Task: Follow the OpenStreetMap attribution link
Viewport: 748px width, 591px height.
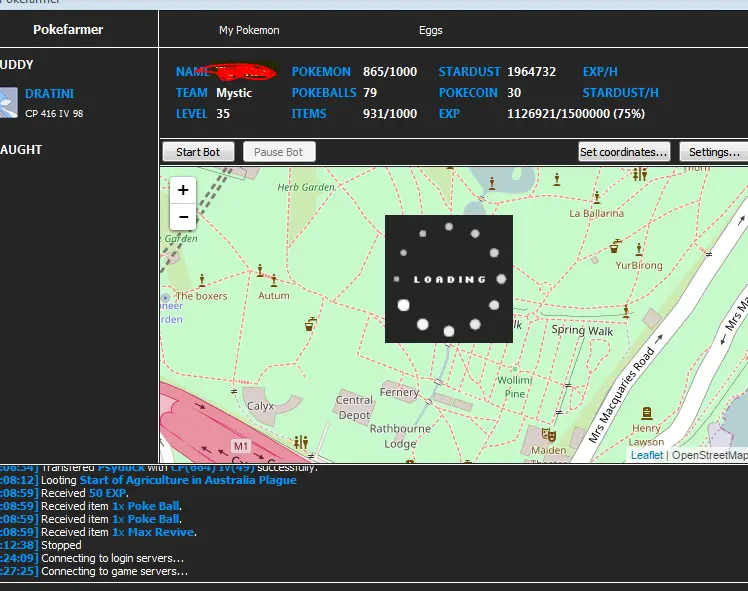Action: pos(709,455)
